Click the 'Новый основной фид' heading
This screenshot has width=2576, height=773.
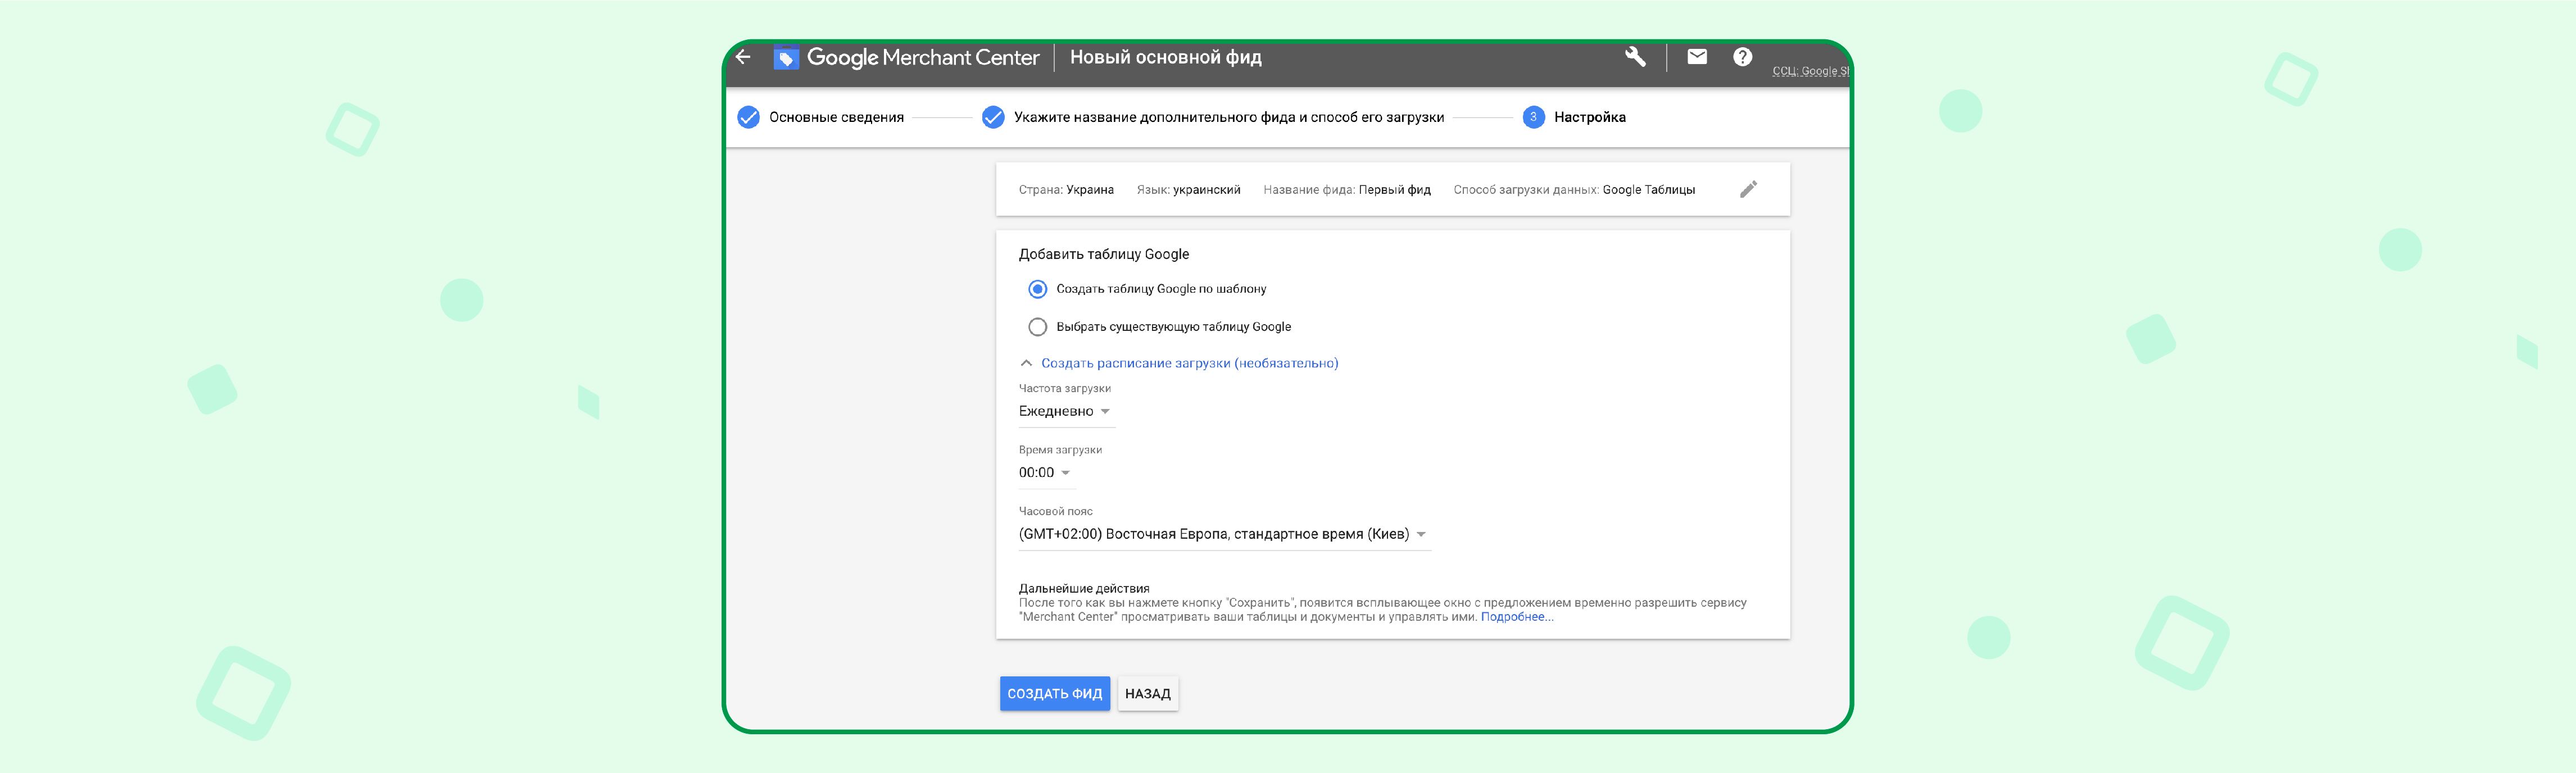tap(1166, 57)
